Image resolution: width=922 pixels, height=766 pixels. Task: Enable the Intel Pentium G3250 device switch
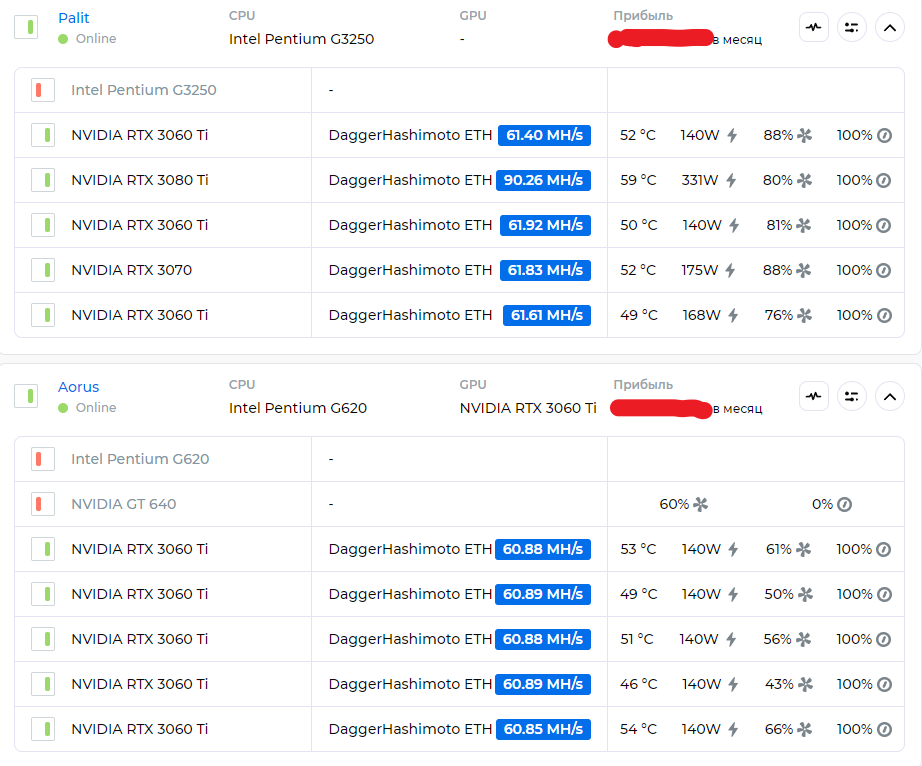point(43,90)
